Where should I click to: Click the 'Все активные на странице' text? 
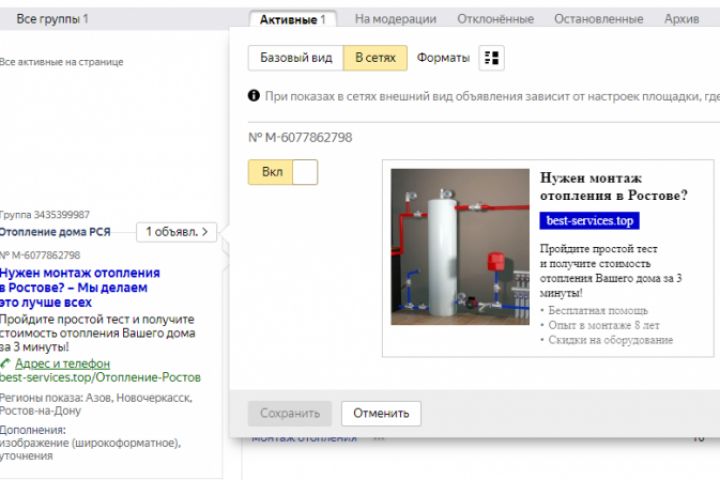(x=62, y=62)
